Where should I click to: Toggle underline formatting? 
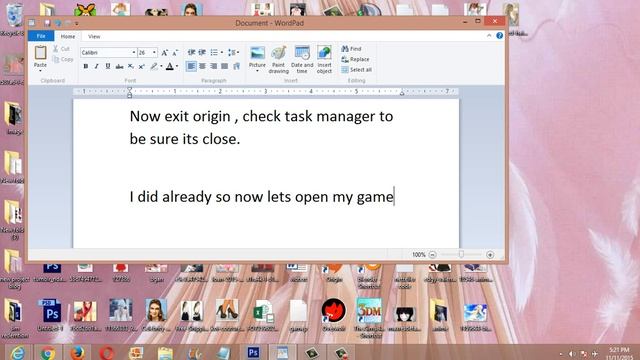click(108, 66)
